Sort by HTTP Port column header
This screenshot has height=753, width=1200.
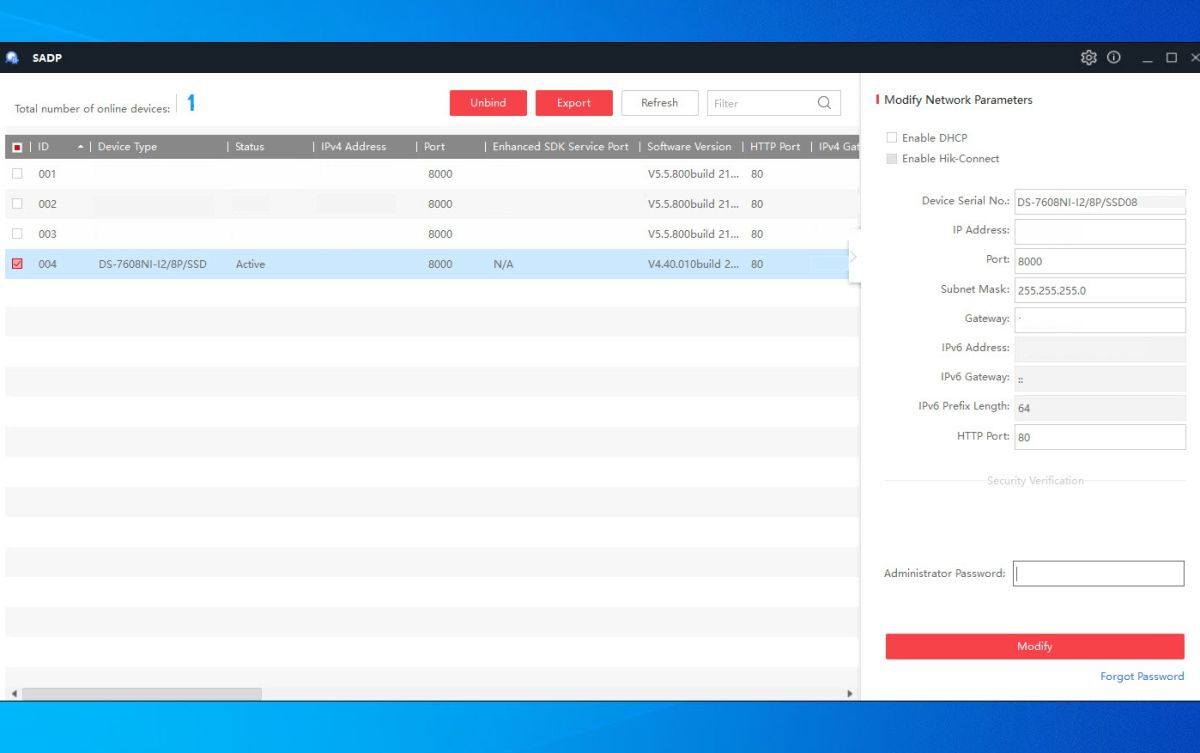click(x=775, y=147)
